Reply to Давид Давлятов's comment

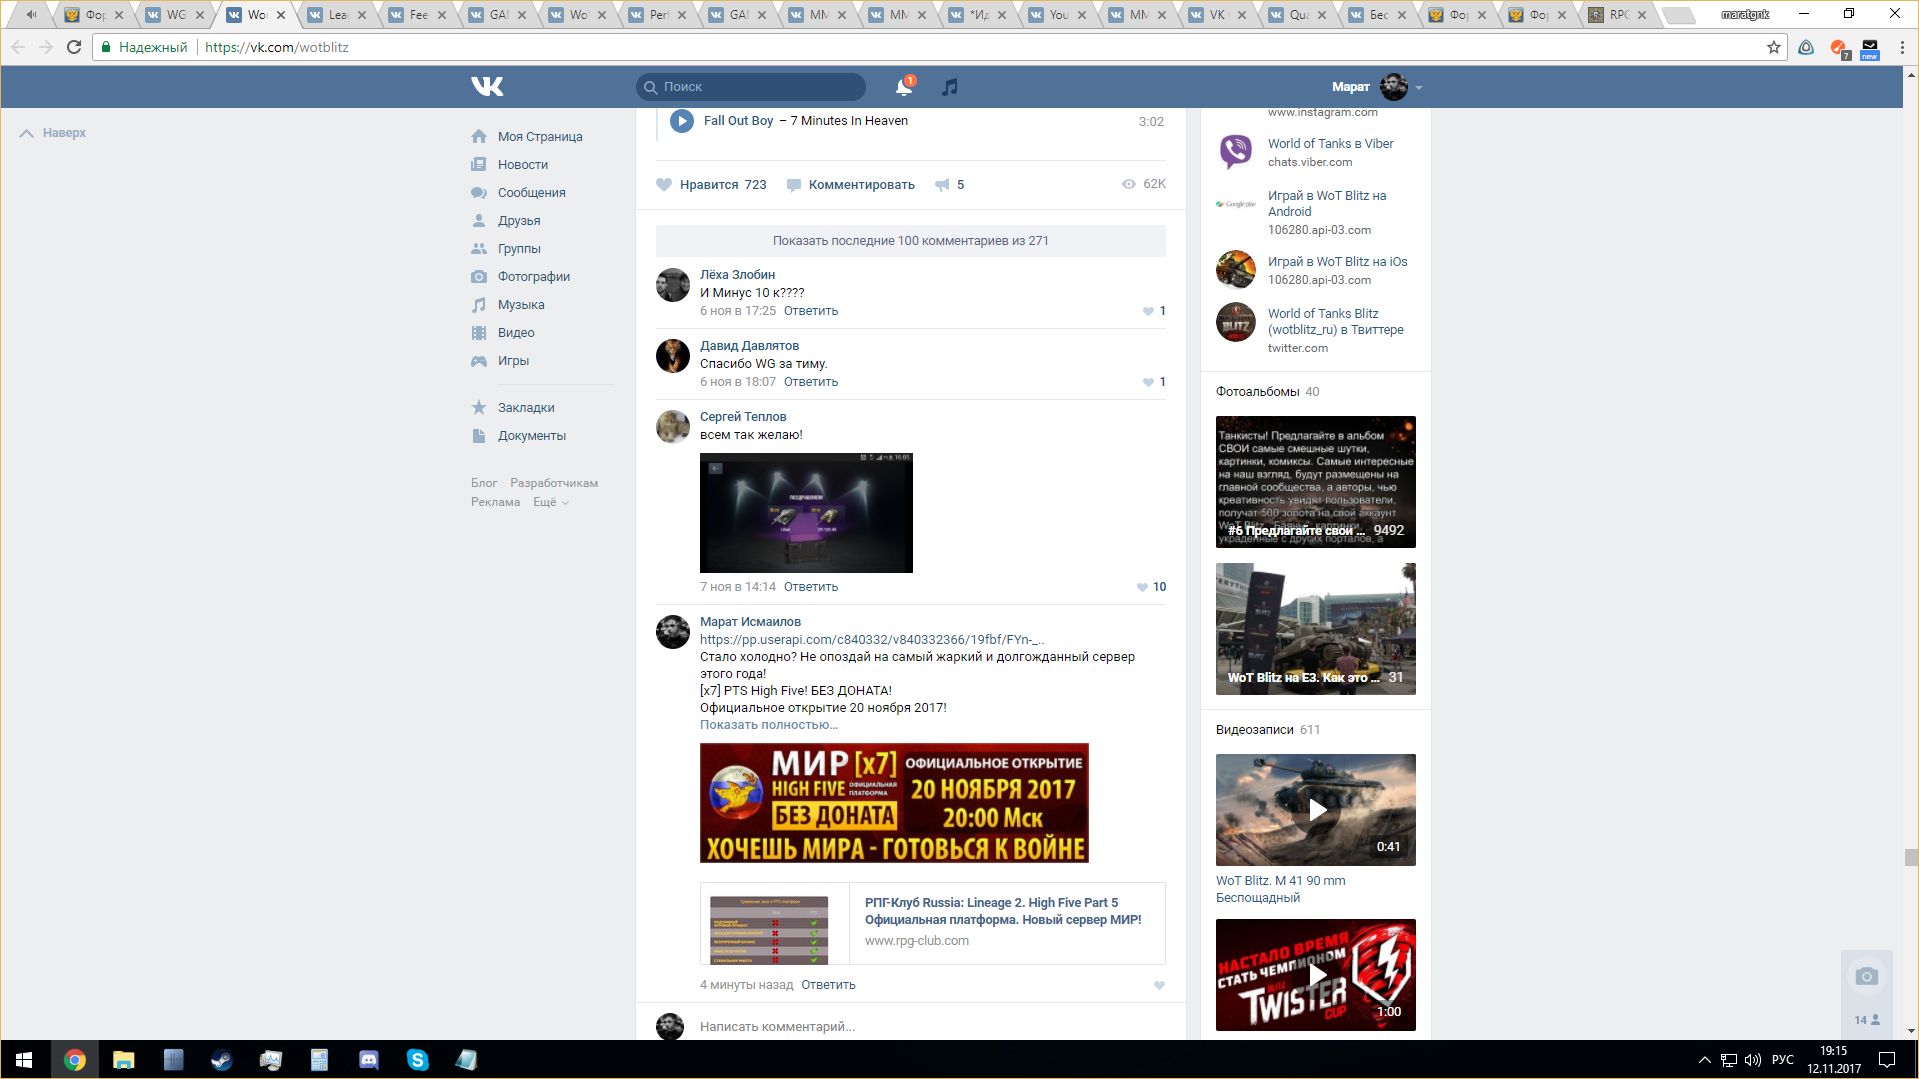click(x=810, y=382)
